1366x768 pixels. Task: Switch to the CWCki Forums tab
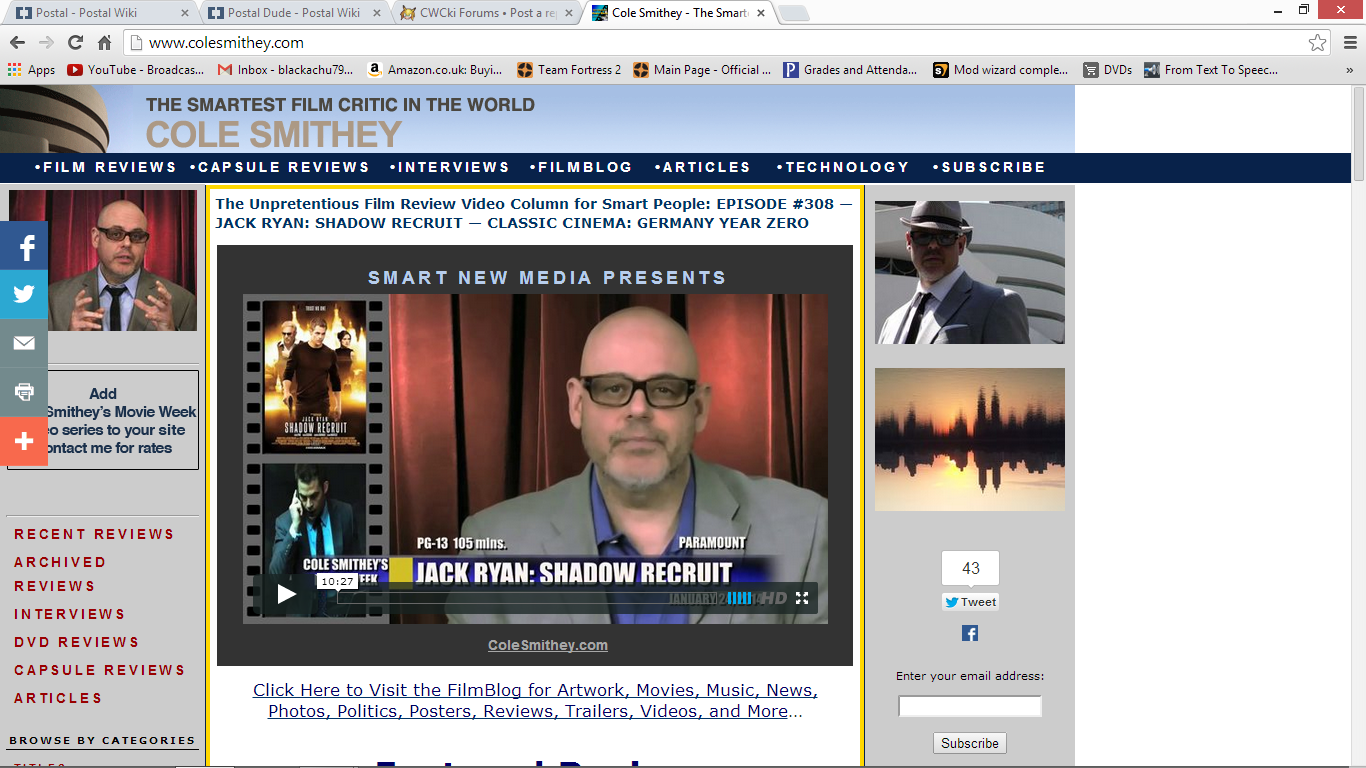coord(486,13)
